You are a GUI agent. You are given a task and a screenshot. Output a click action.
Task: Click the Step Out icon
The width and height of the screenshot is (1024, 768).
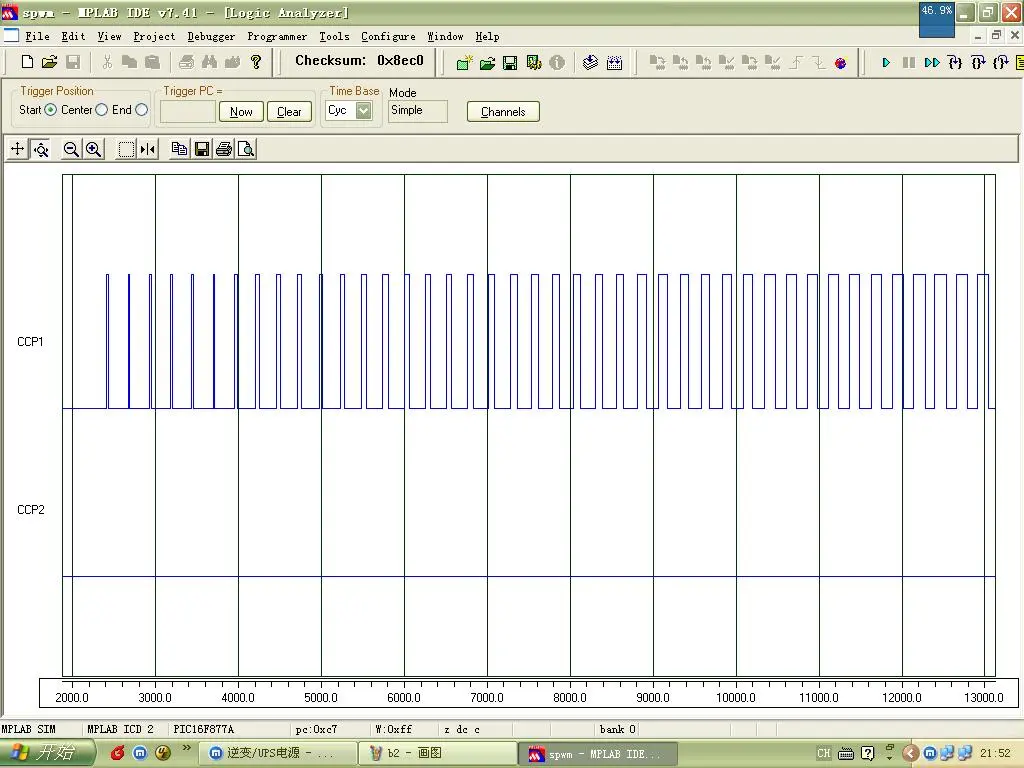(x=1000, y=63)
